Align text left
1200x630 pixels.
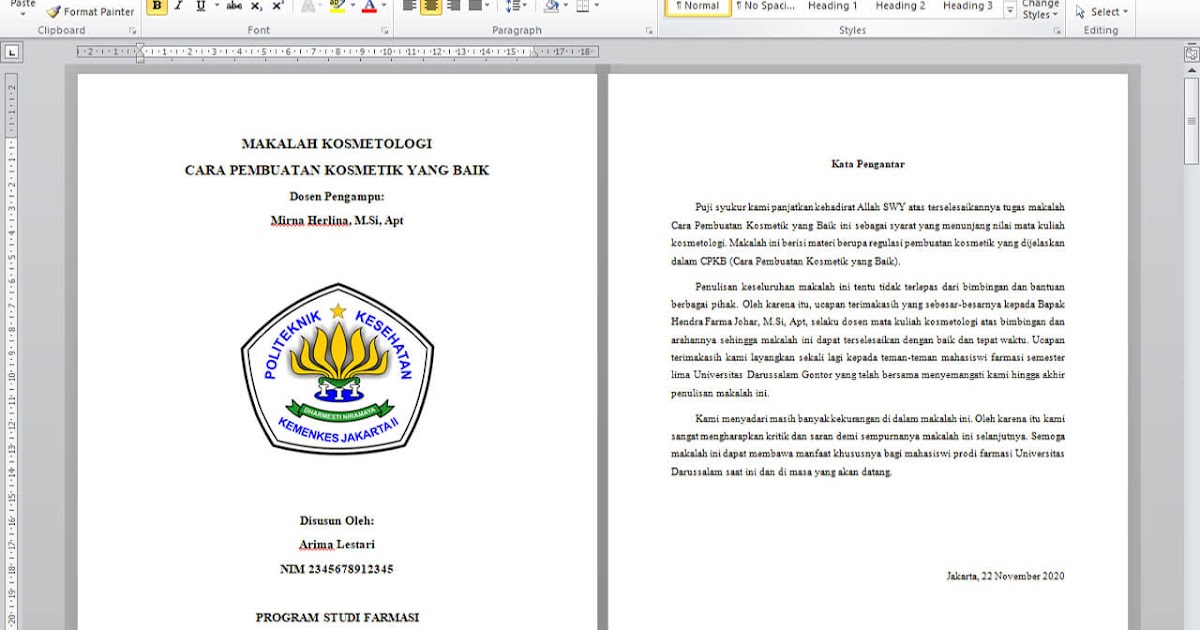pyautogui.click(x=410, y=6)
